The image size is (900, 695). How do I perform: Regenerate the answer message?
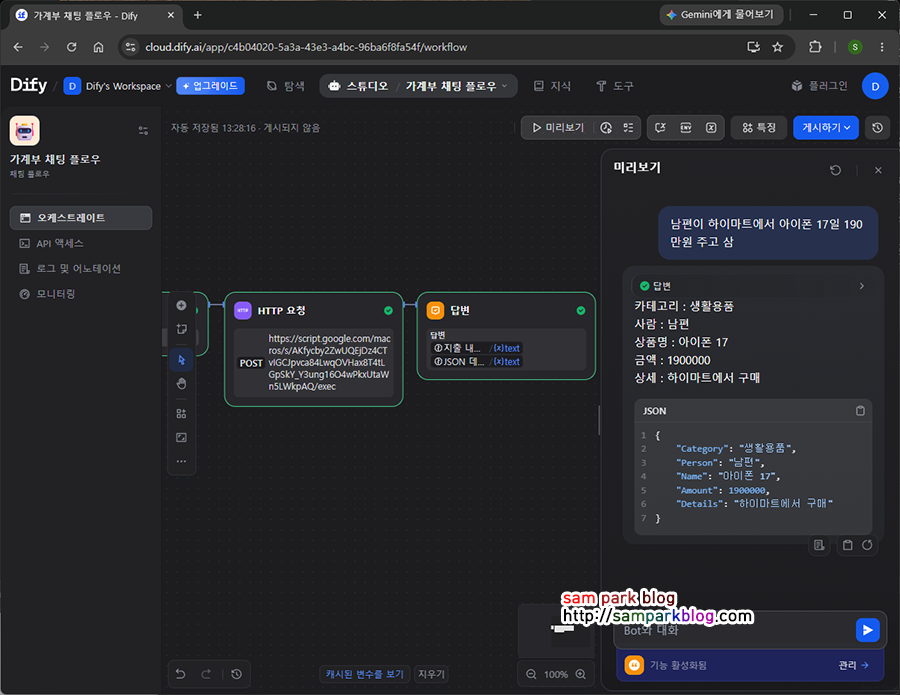tap(867, 545)
